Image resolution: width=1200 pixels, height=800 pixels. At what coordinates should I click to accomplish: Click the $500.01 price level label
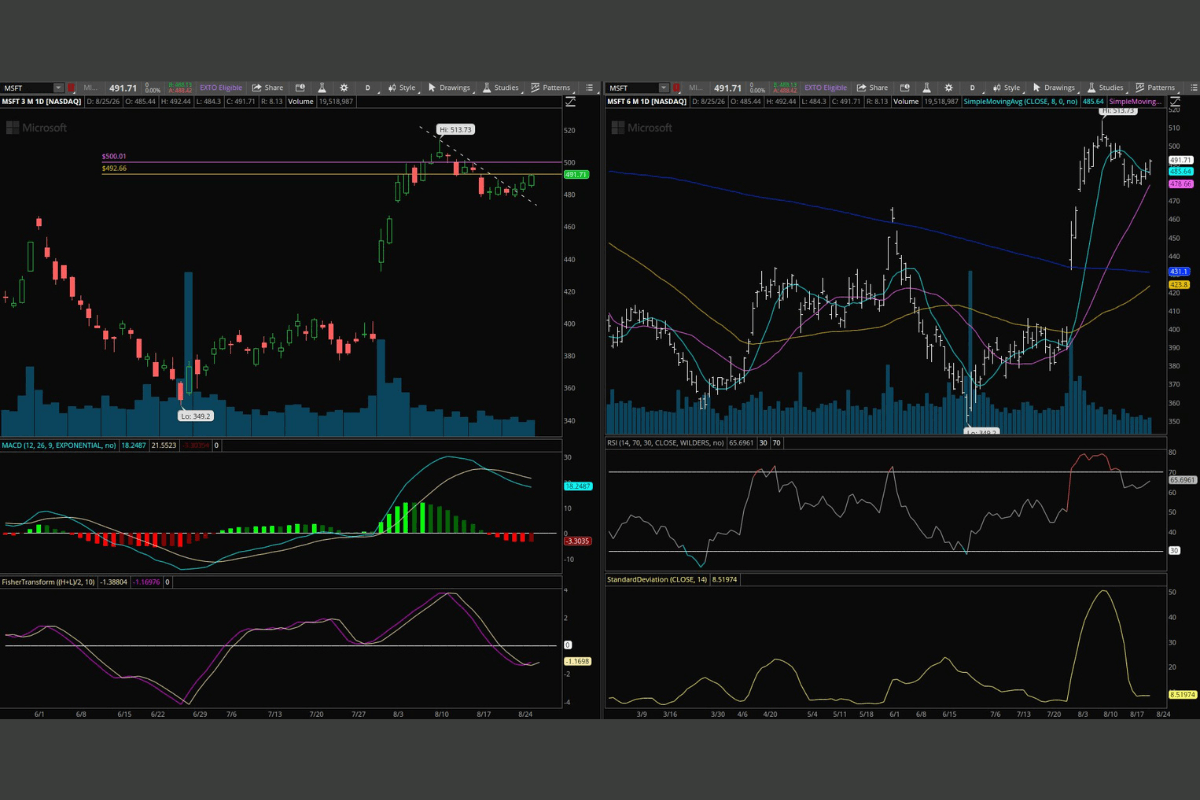[114, 157]
